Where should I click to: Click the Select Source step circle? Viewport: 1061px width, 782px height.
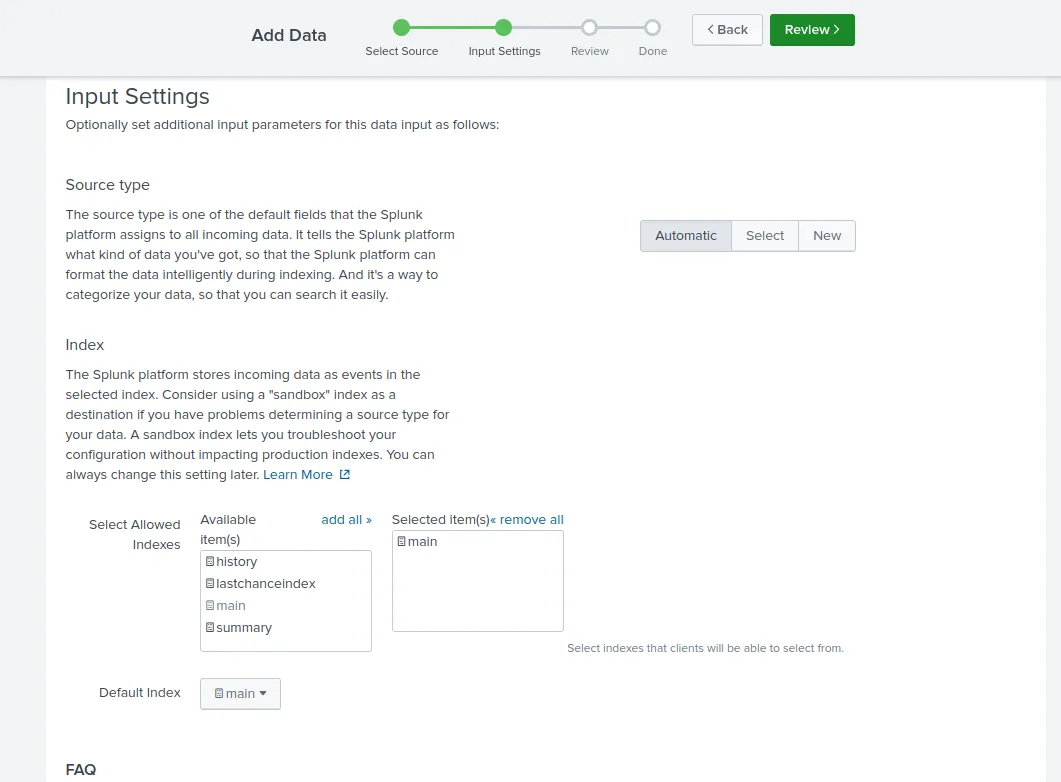pos(401,28)
